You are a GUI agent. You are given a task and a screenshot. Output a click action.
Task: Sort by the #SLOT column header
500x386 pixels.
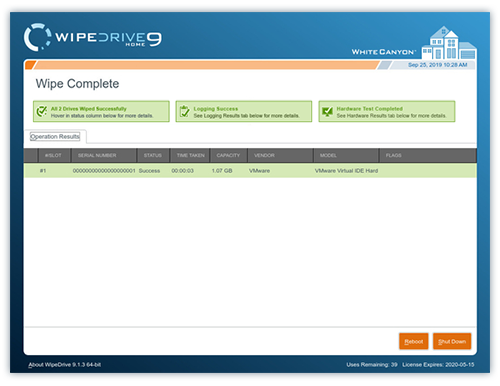click(x=54, y=155)
